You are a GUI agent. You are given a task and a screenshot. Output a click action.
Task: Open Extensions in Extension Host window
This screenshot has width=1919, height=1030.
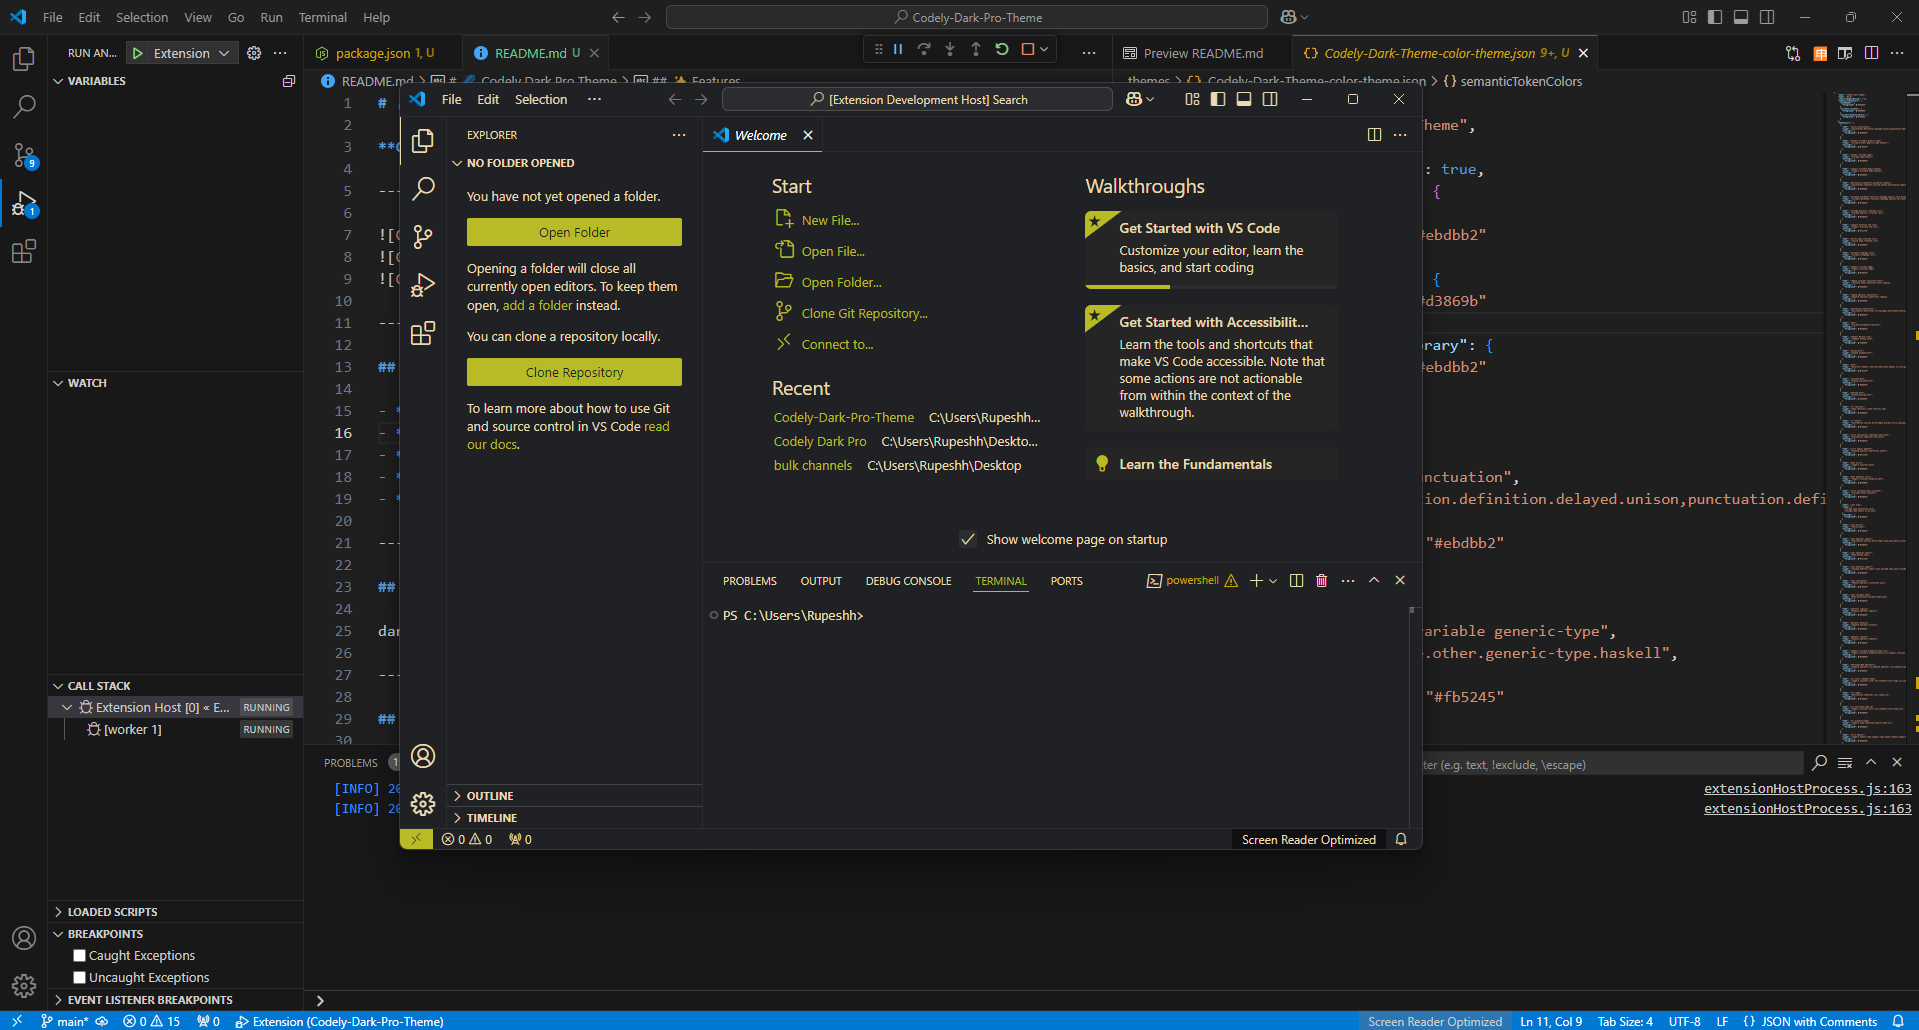tap(423, 333)
